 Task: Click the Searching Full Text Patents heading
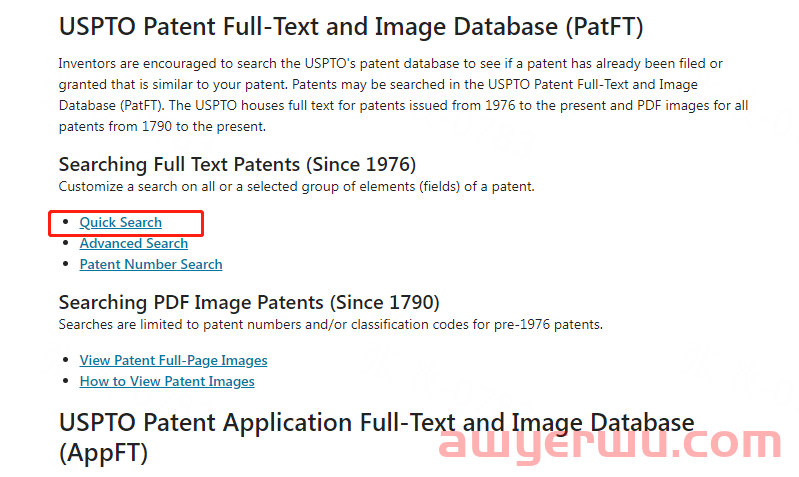[237, 165]
